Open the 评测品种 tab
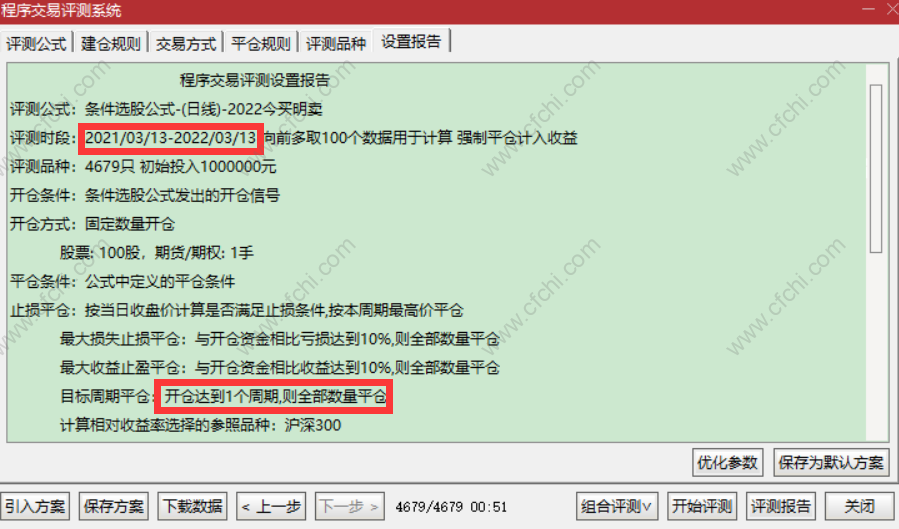The image size is (899, 529). pyautogui.click(x=336, y=44)
